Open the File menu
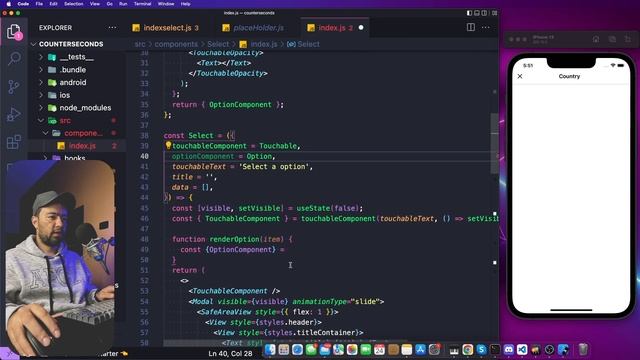 pos(39,4)
